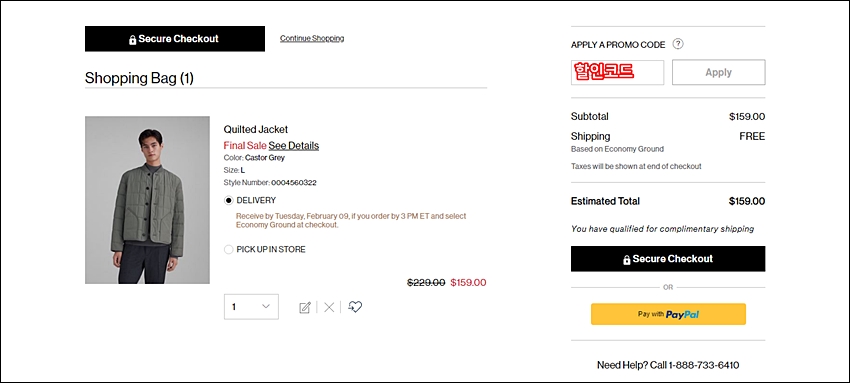This screenshot has height=383, width=850.
Task: Remove the jacket with the X icon
Action: [329, 308]
